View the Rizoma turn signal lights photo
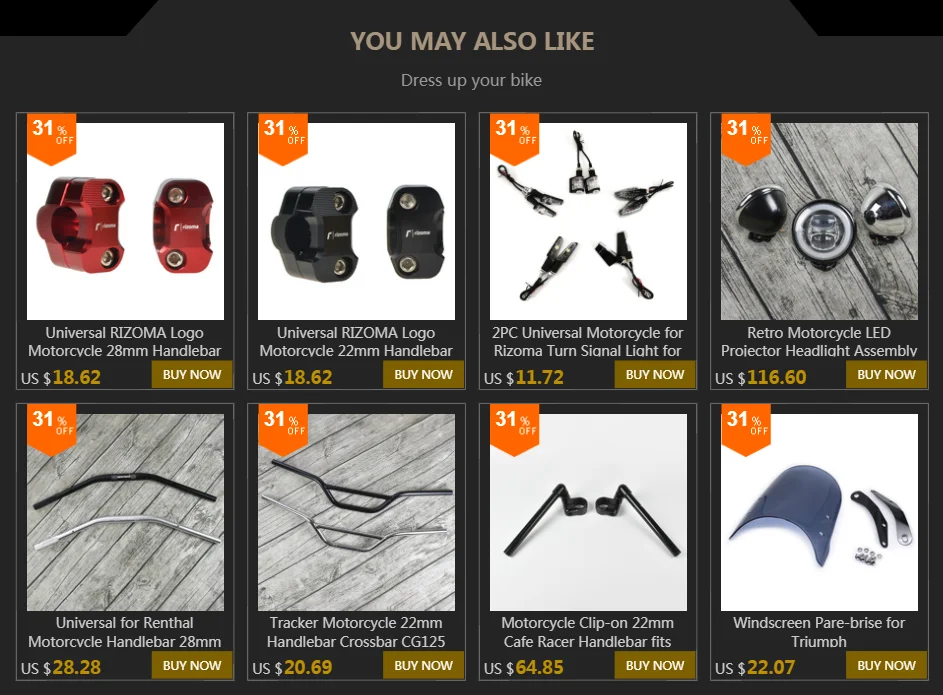Screen dimensions: 943x695 (x=588, y=221)
